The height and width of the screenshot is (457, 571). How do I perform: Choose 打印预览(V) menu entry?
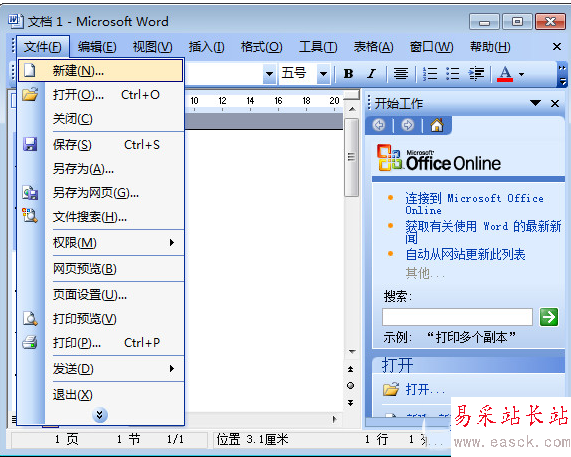[x=100, y=319]
